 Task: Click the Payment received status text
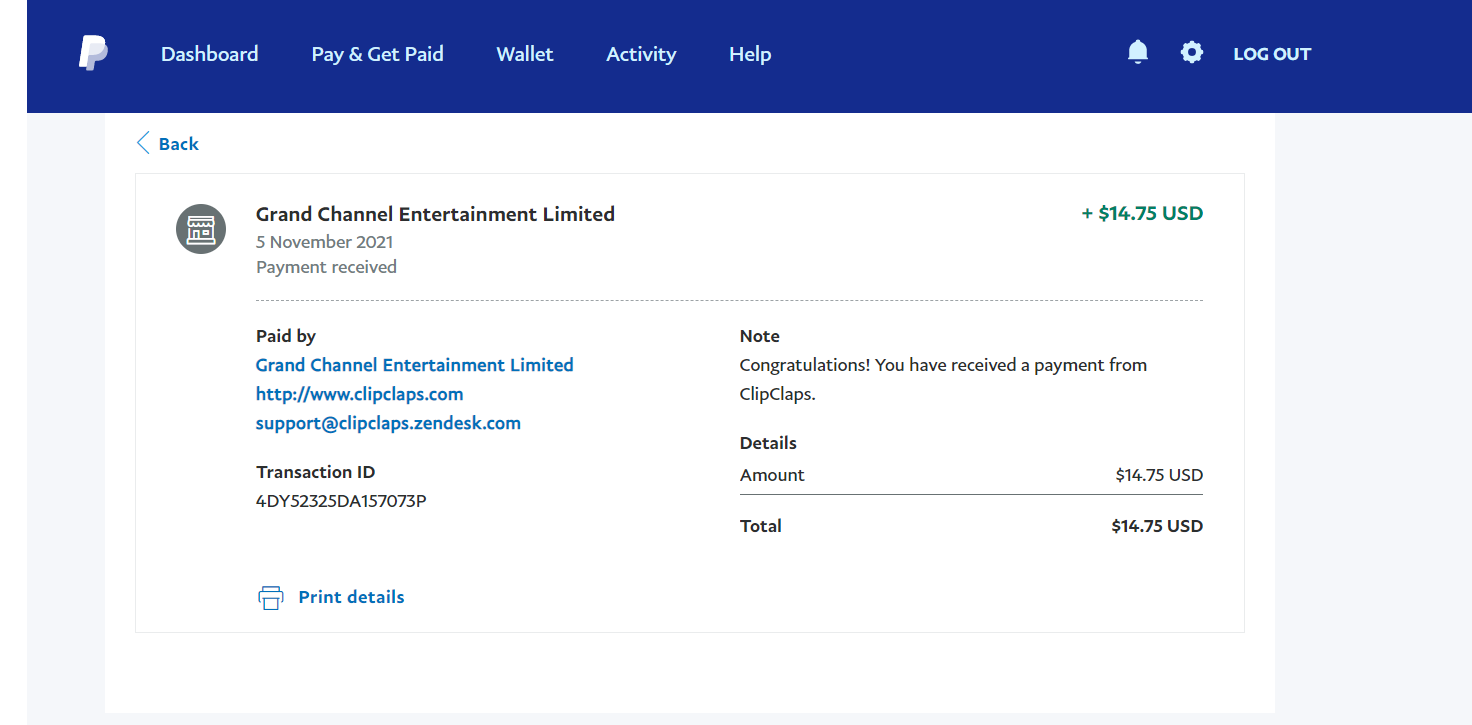click(x=326, y=267)
